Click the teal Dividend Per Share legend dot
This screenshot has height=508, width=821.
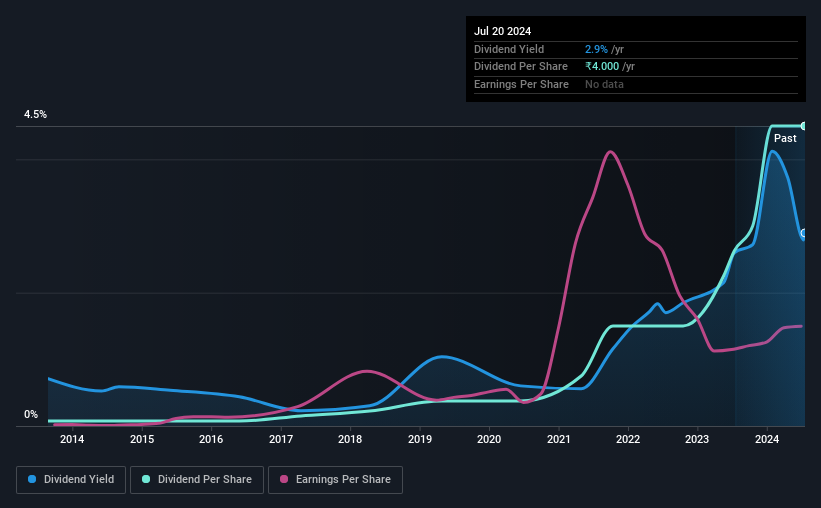[x=146, y=479]
